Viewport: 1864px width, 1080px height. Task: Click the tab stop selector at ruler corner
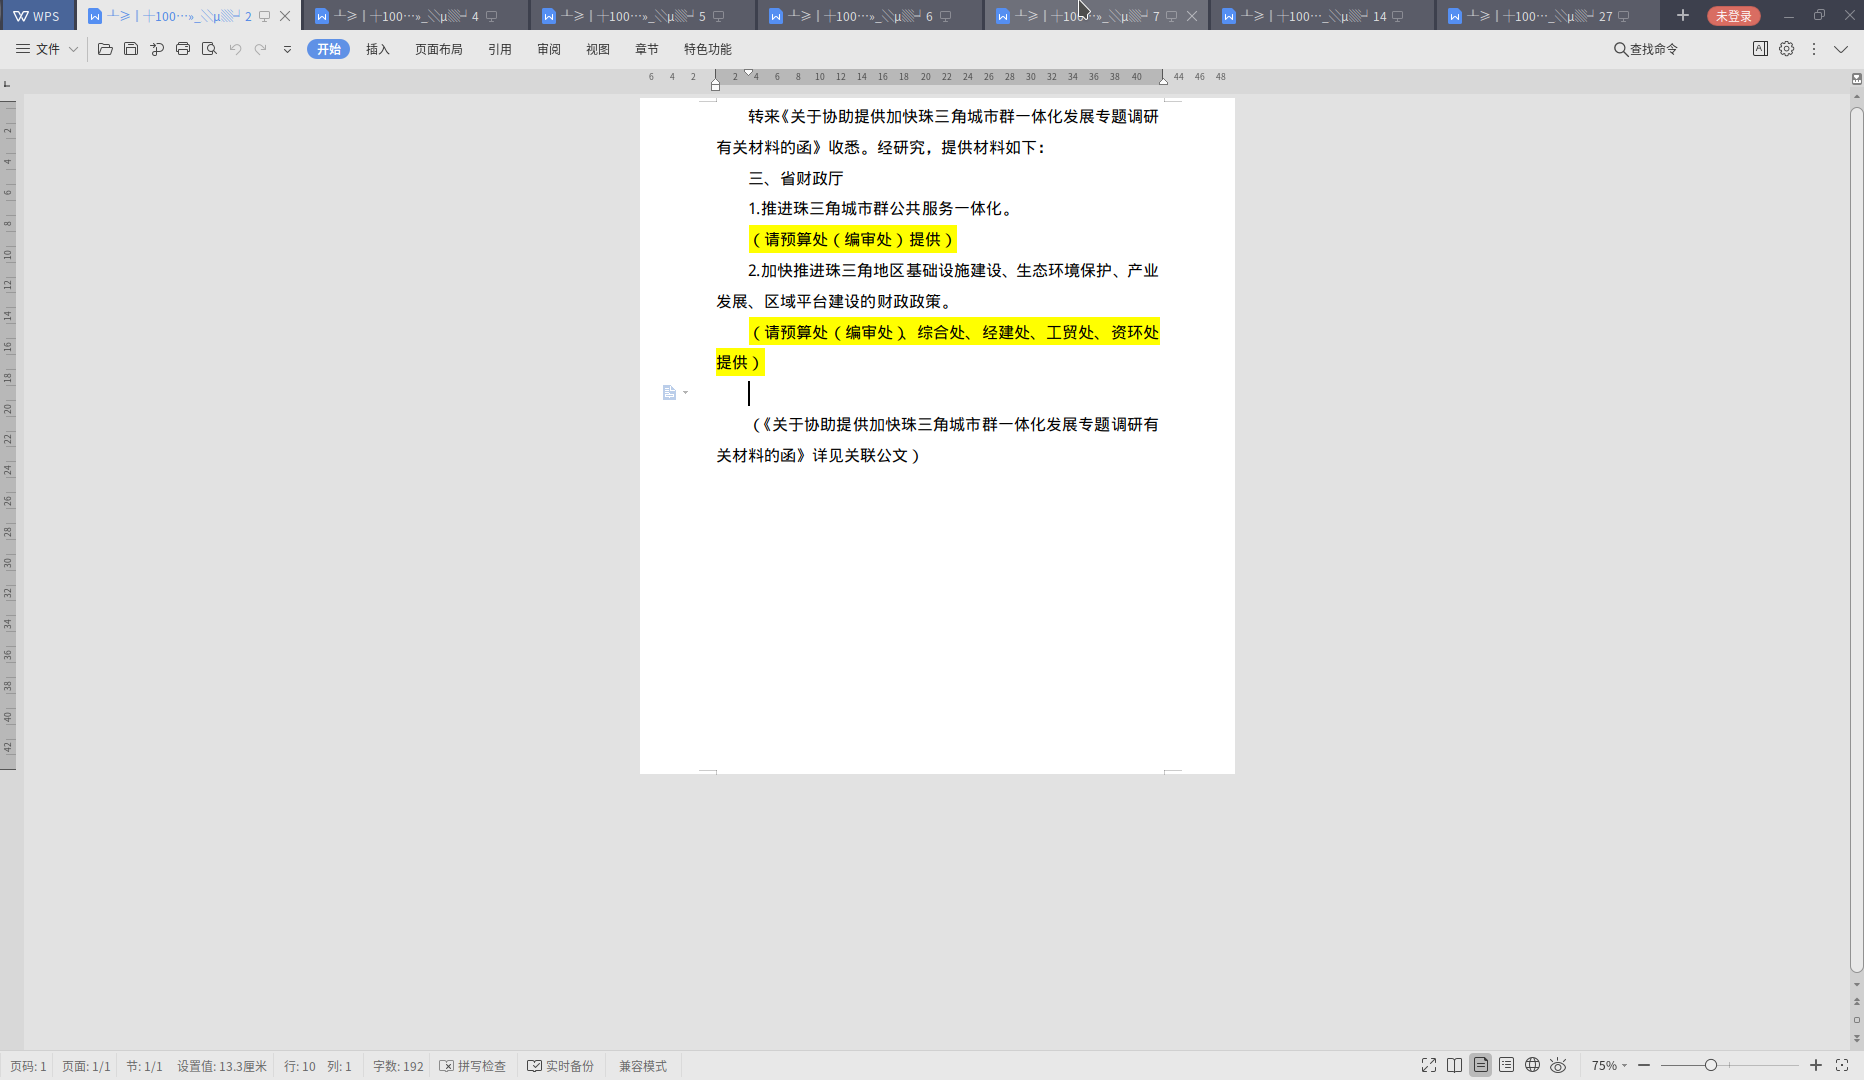click(7, 83)
